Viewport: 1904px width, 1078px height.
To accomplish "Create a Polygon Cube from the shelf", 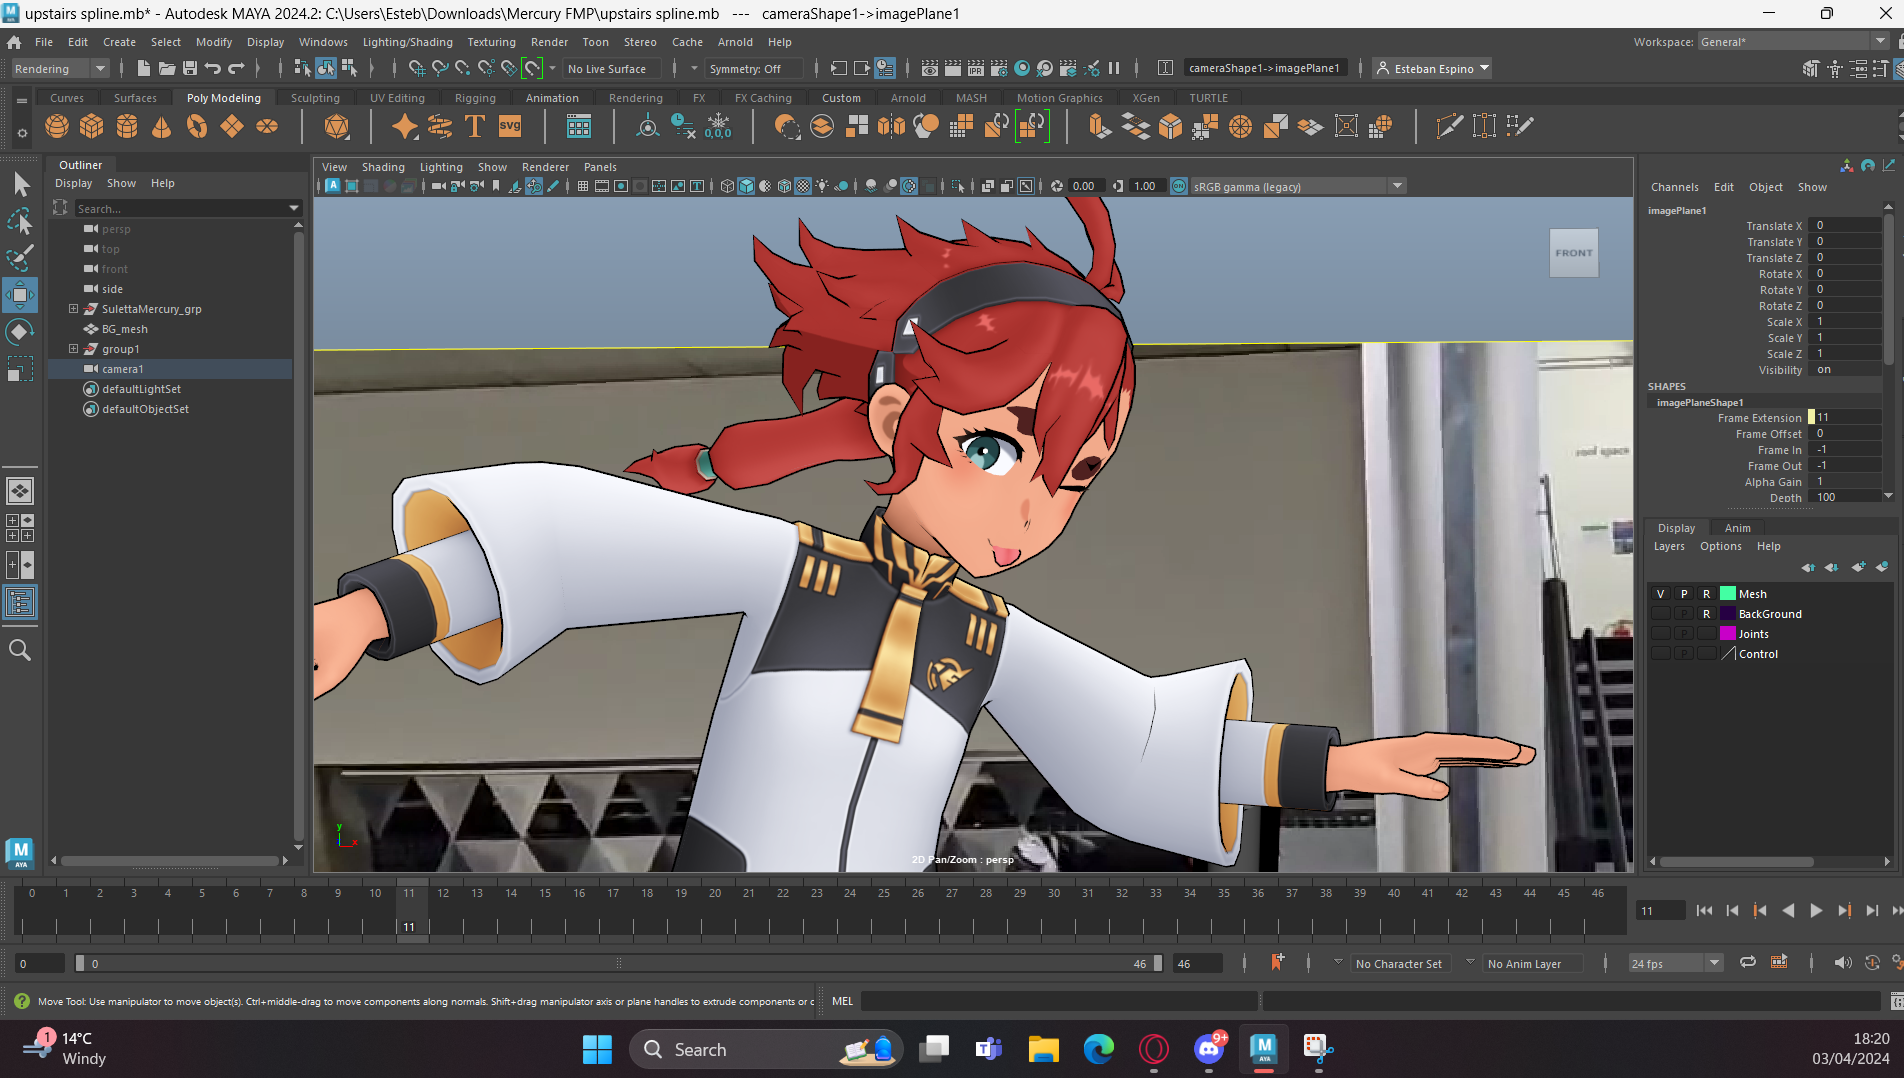I will tap(92, 126).
